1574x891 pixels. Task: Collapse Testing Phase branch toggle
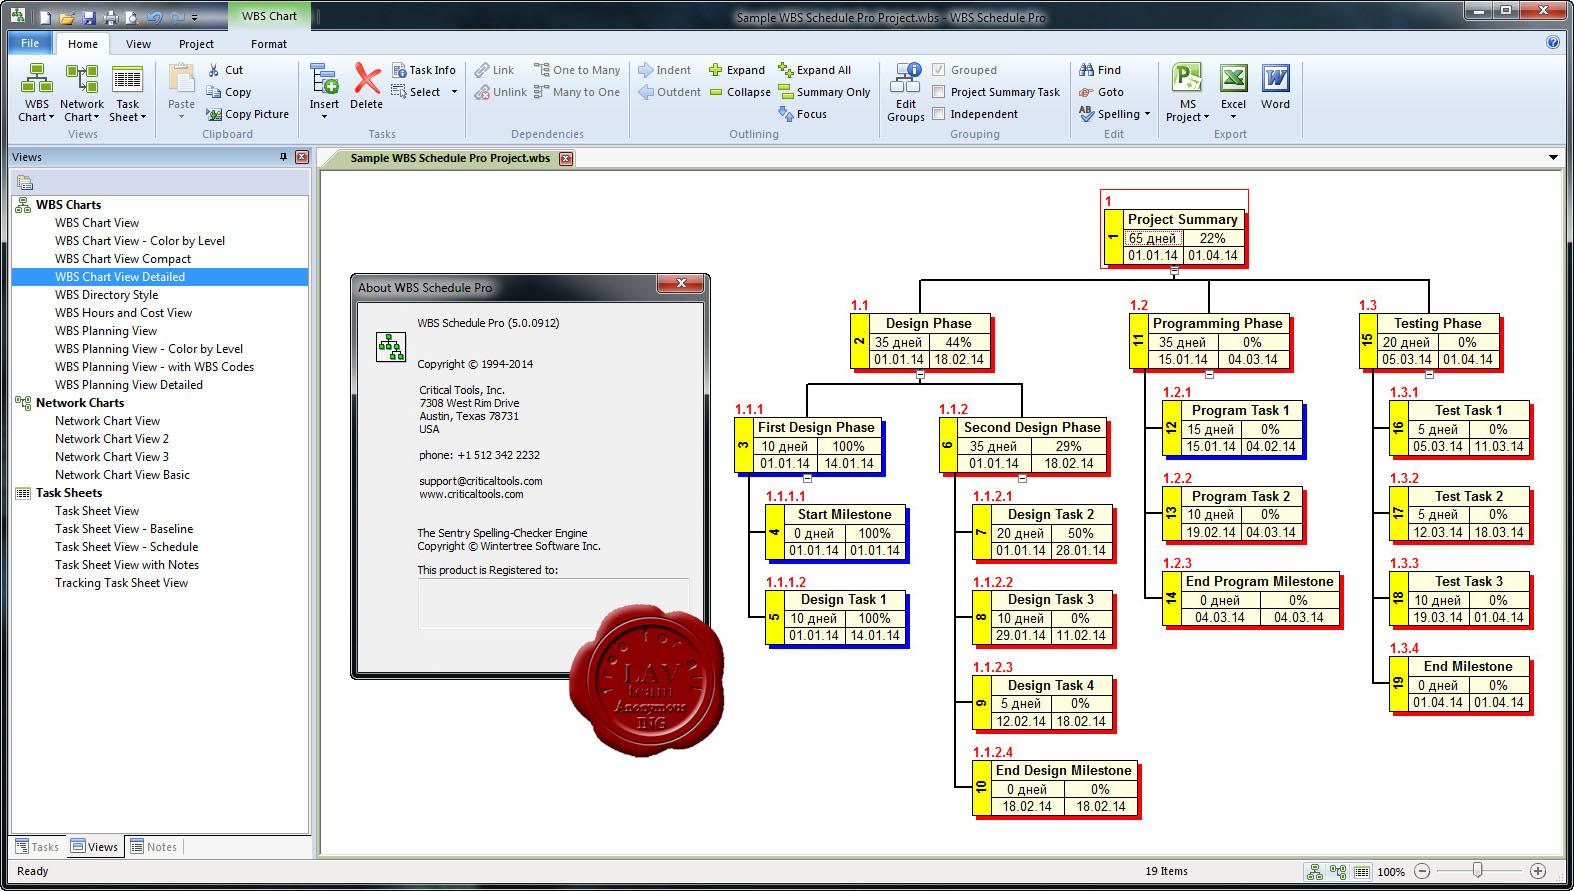[x=1429, y=374]
